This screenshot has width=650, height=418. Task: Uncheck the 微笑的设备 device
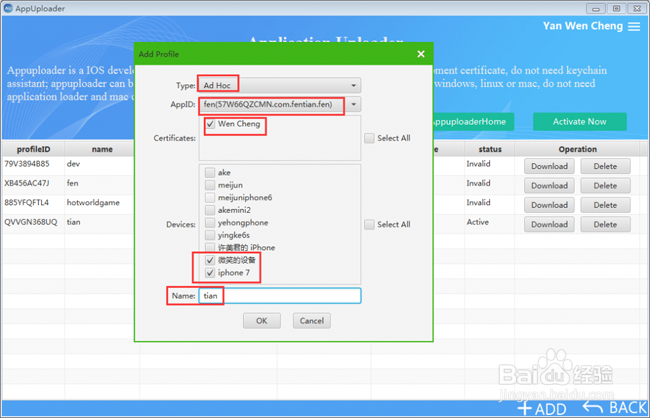210,260
